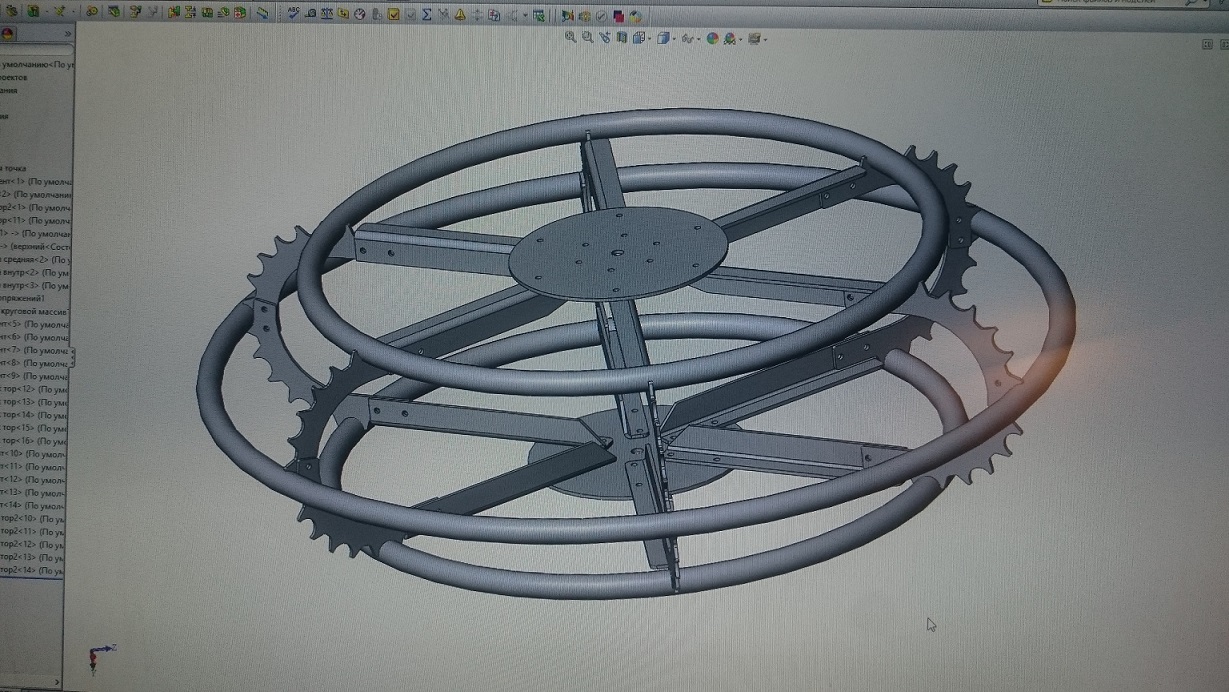
Task: Click the Sigma equations icon
Action: [427, 15]
